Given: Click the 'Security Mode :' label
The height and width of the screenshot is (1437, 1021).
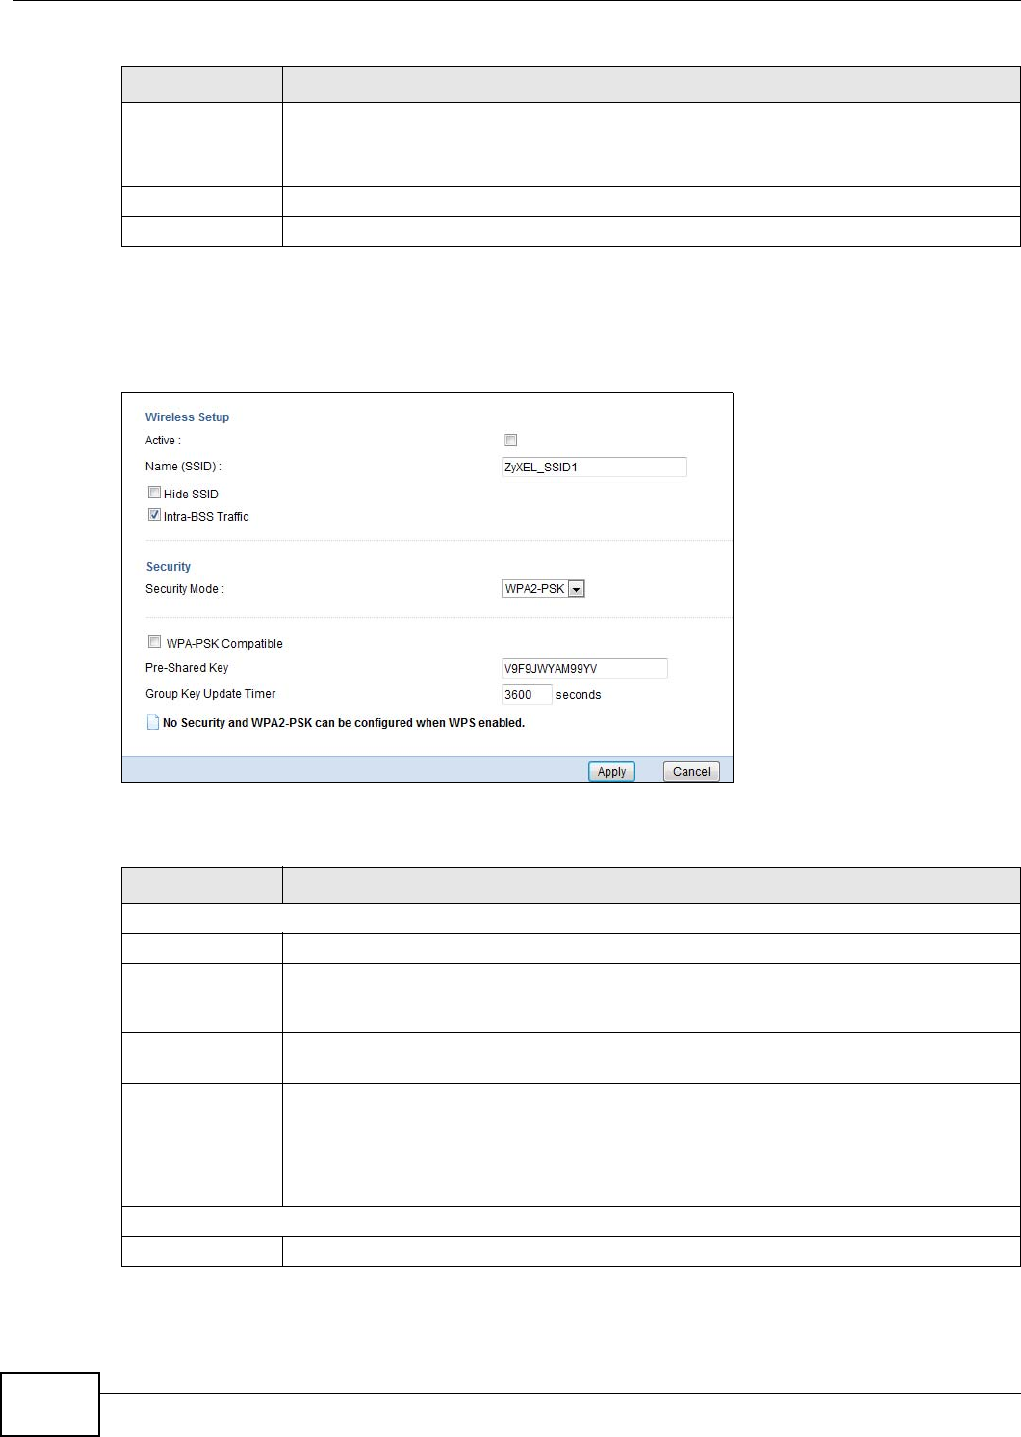Looking at the screenshot, I should tap(184, 589).
